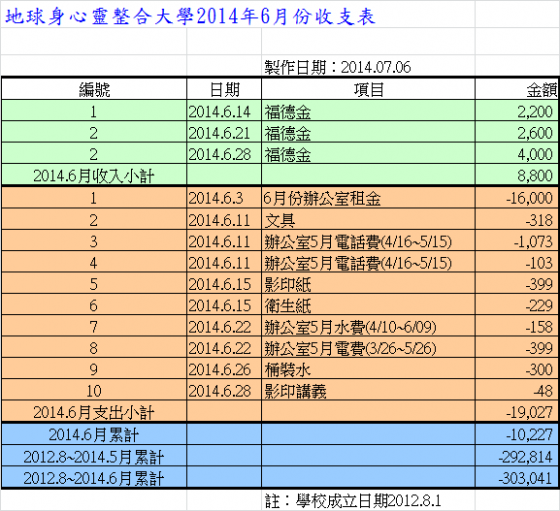This screenshot has height=511, width=560.
Task: Select the 辦公室5月水費(4/10~6/09) cell
Action: (x=368, y=326)
